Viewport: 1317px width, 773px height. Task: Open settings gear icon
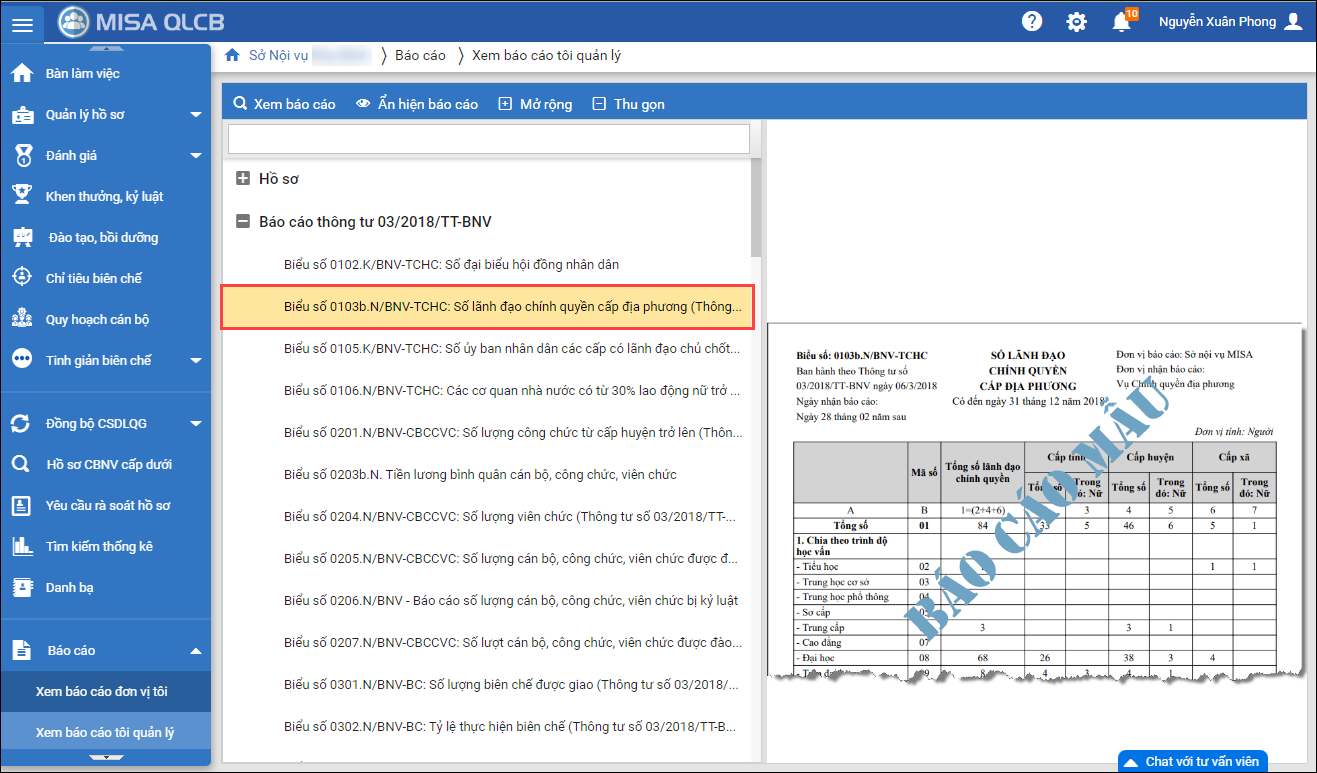[1076, 22]
